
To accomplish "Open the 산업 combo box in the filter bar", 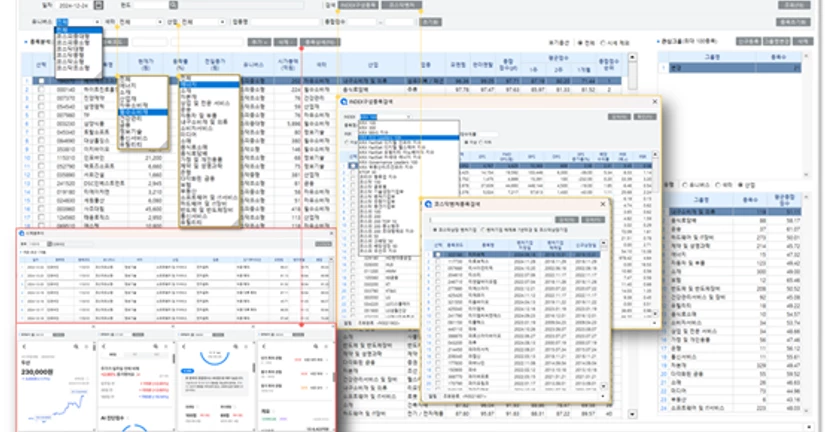I will tap(203, 22).
